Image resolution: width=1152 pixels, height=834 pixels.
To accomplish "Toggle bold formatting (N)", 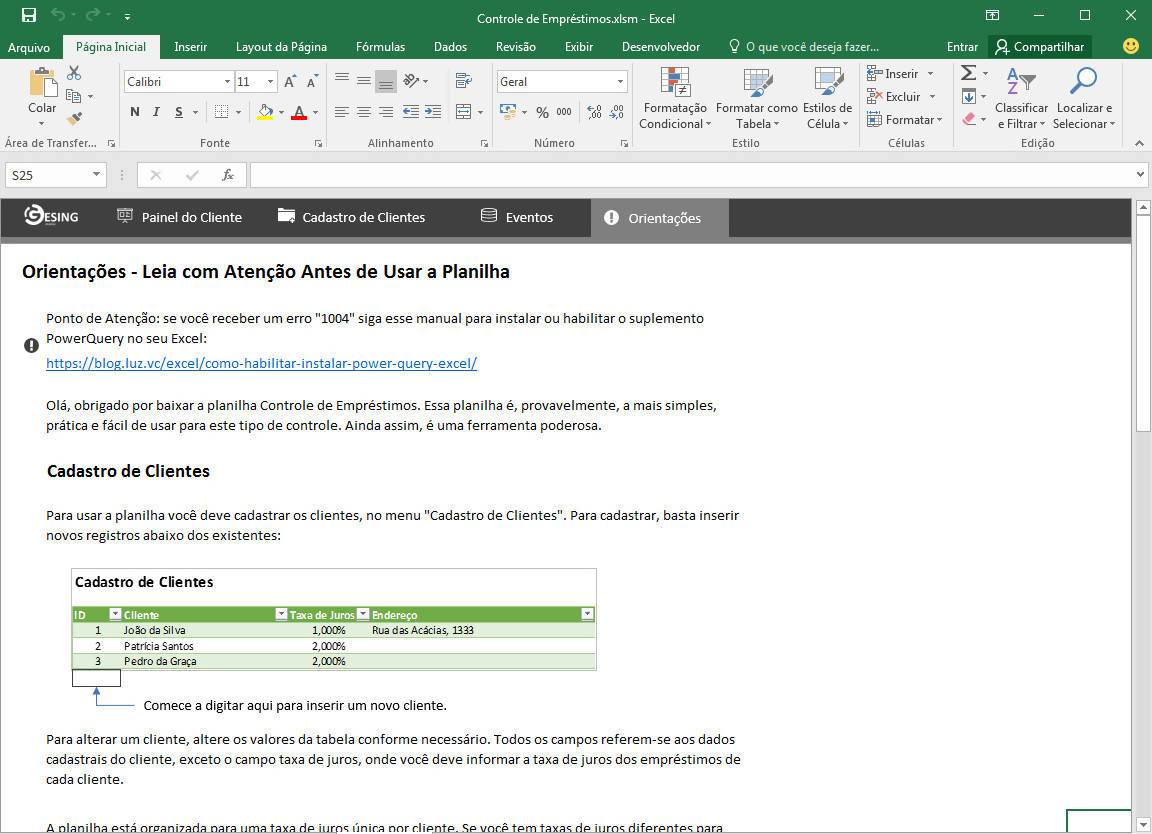I will coord(135,112).
